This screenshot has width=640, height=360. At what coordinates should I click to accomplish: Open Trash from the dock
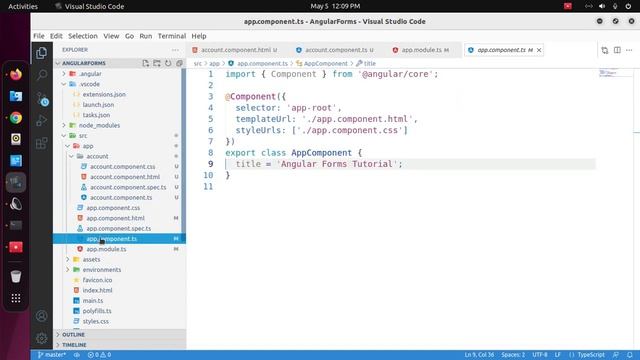(x=16, y=276)
